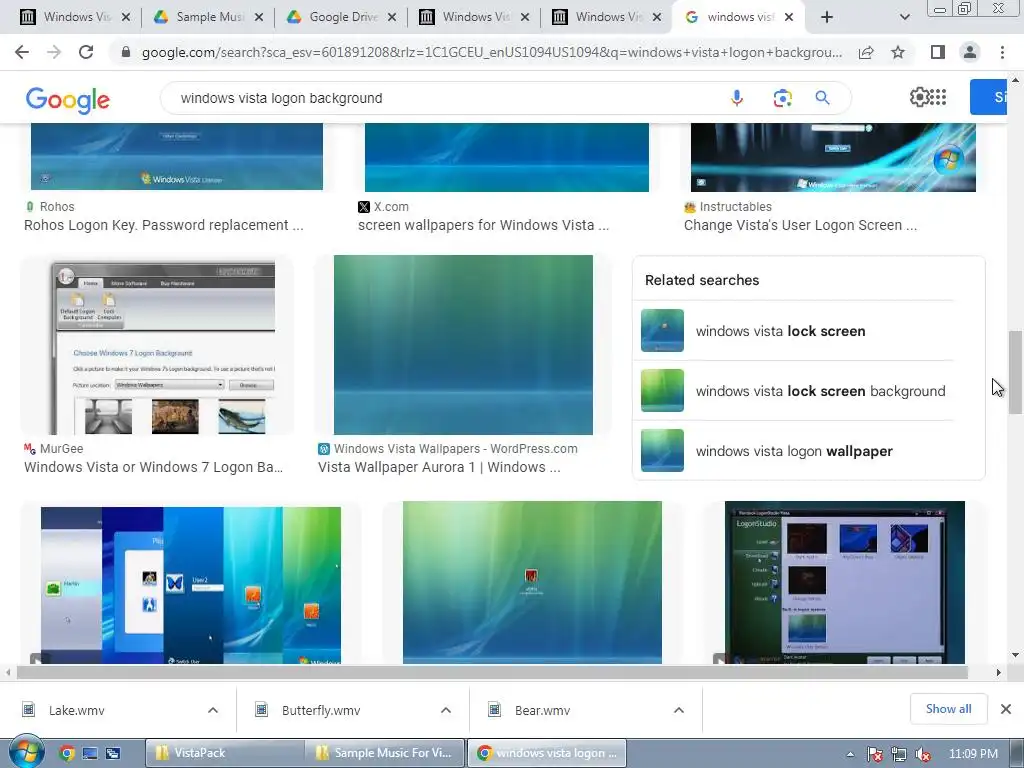Close the first Windows Vista tab
The image size is (1024, 768).
coord(125,17)
